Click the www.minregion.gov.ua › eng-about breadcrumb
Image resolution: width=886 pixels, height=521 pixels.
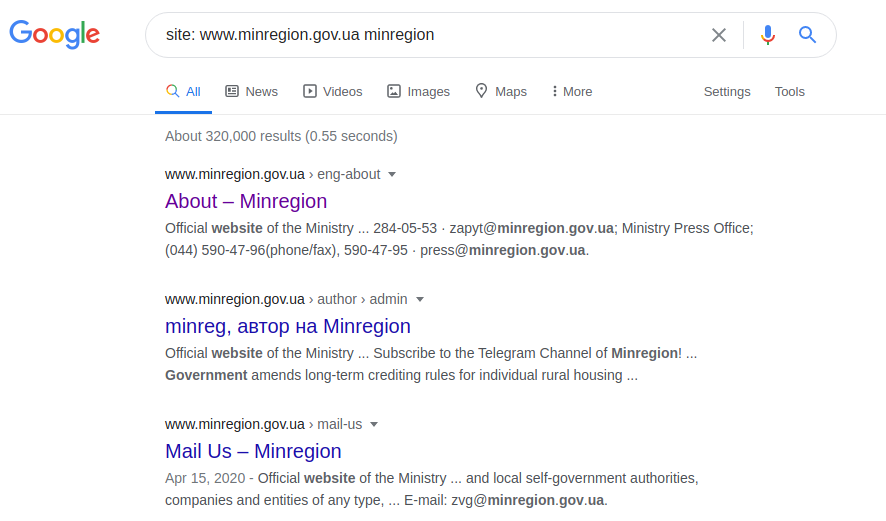coord(272,174)
